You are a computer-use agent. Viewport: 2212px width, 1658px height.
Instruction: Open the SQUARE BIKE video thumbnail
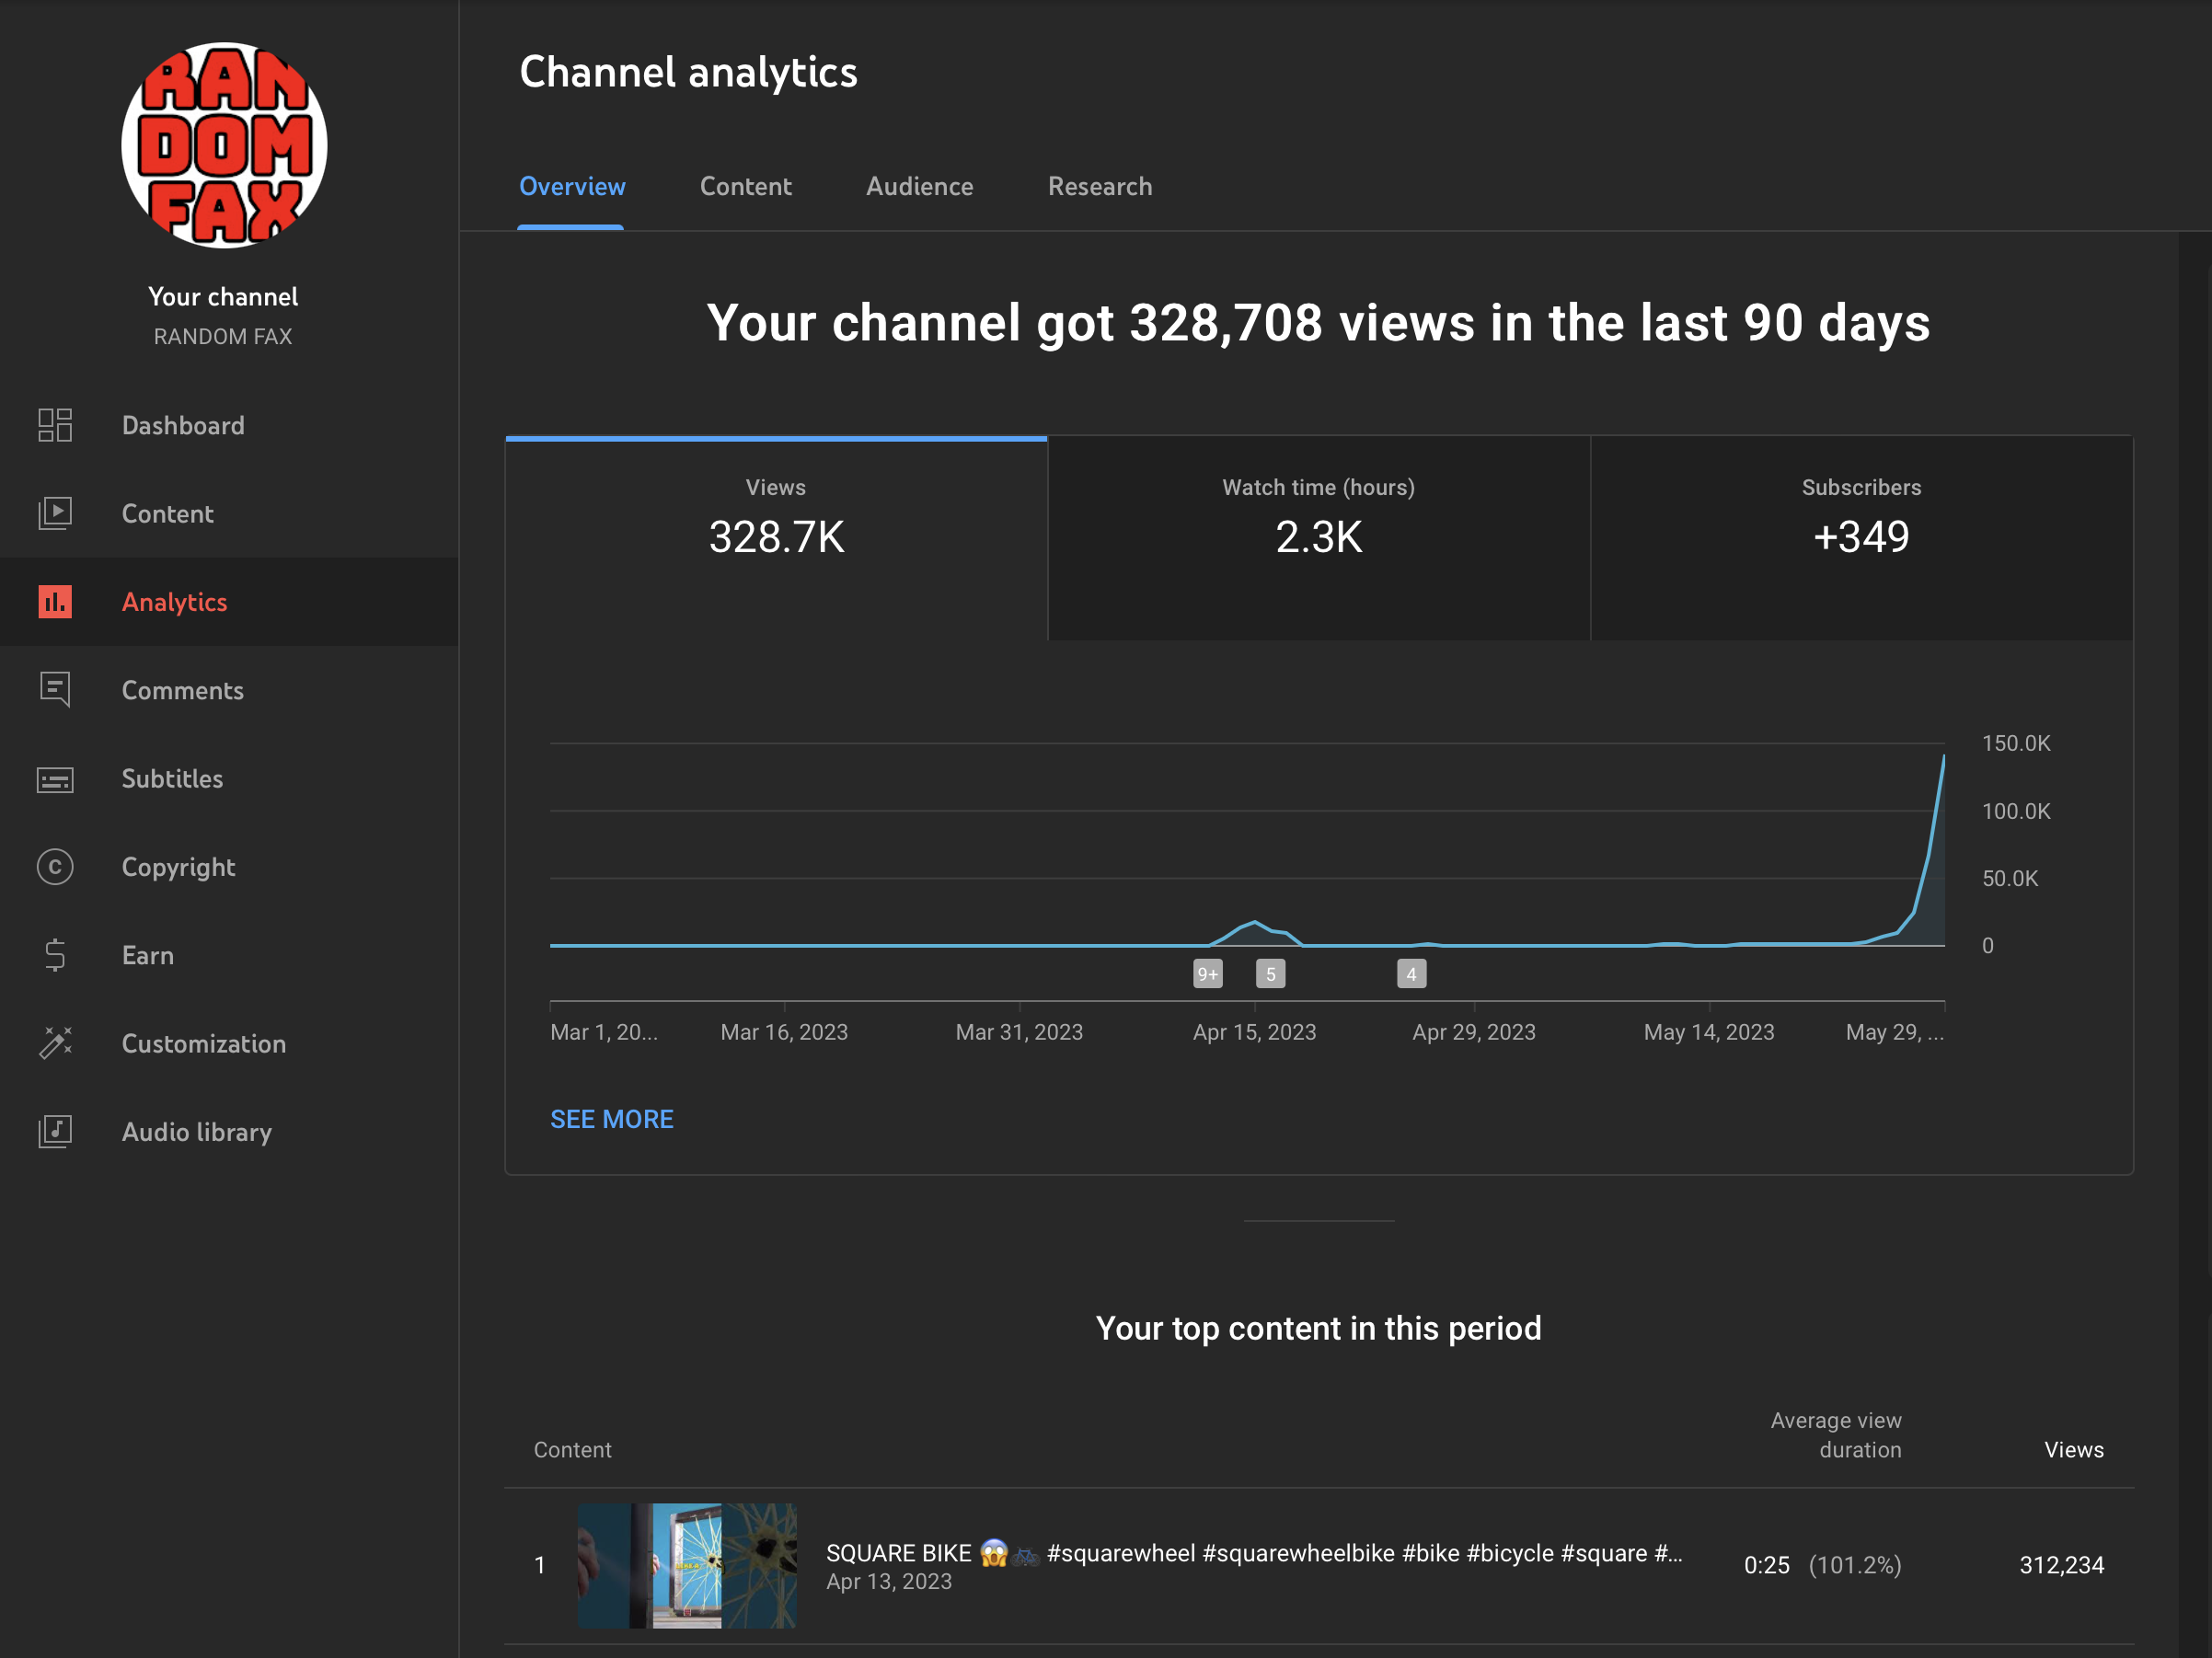click(x=687, y=1565)
